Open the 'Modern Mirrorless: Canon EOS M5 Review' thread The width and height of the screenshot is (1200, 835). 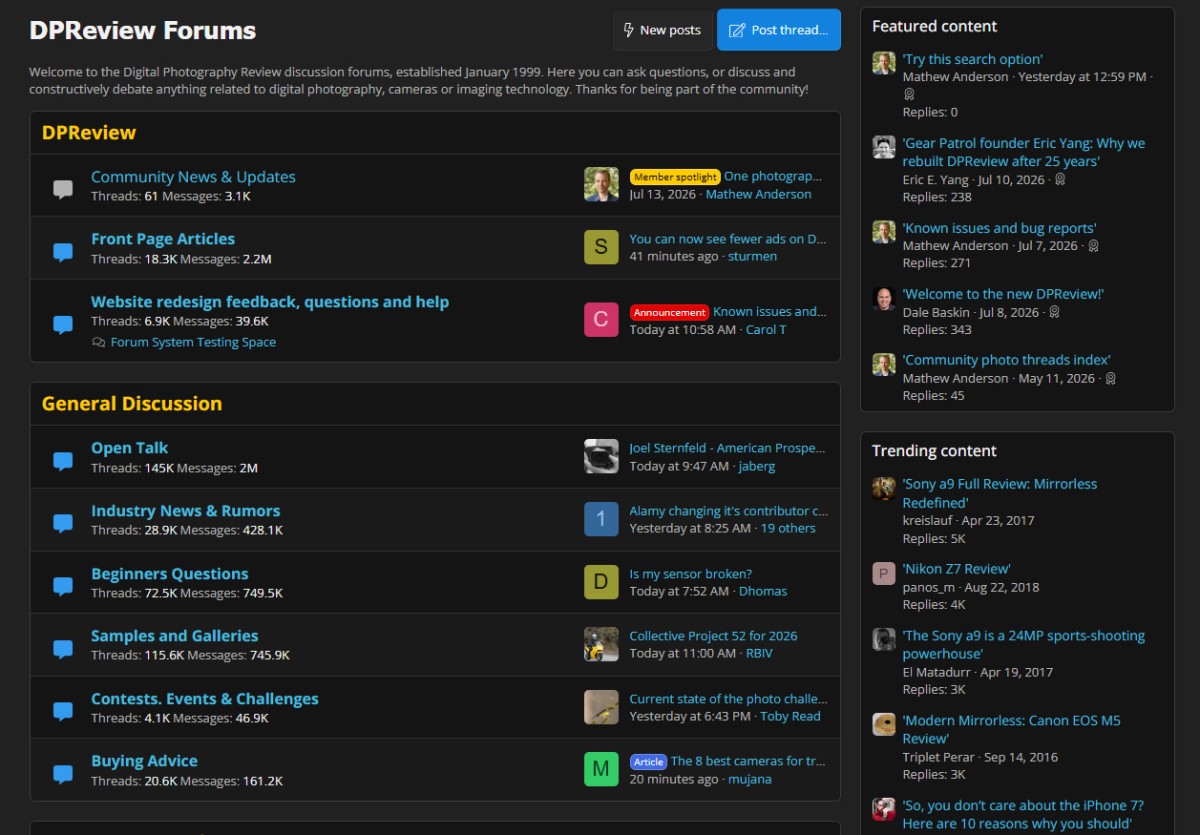point(1011,730)
